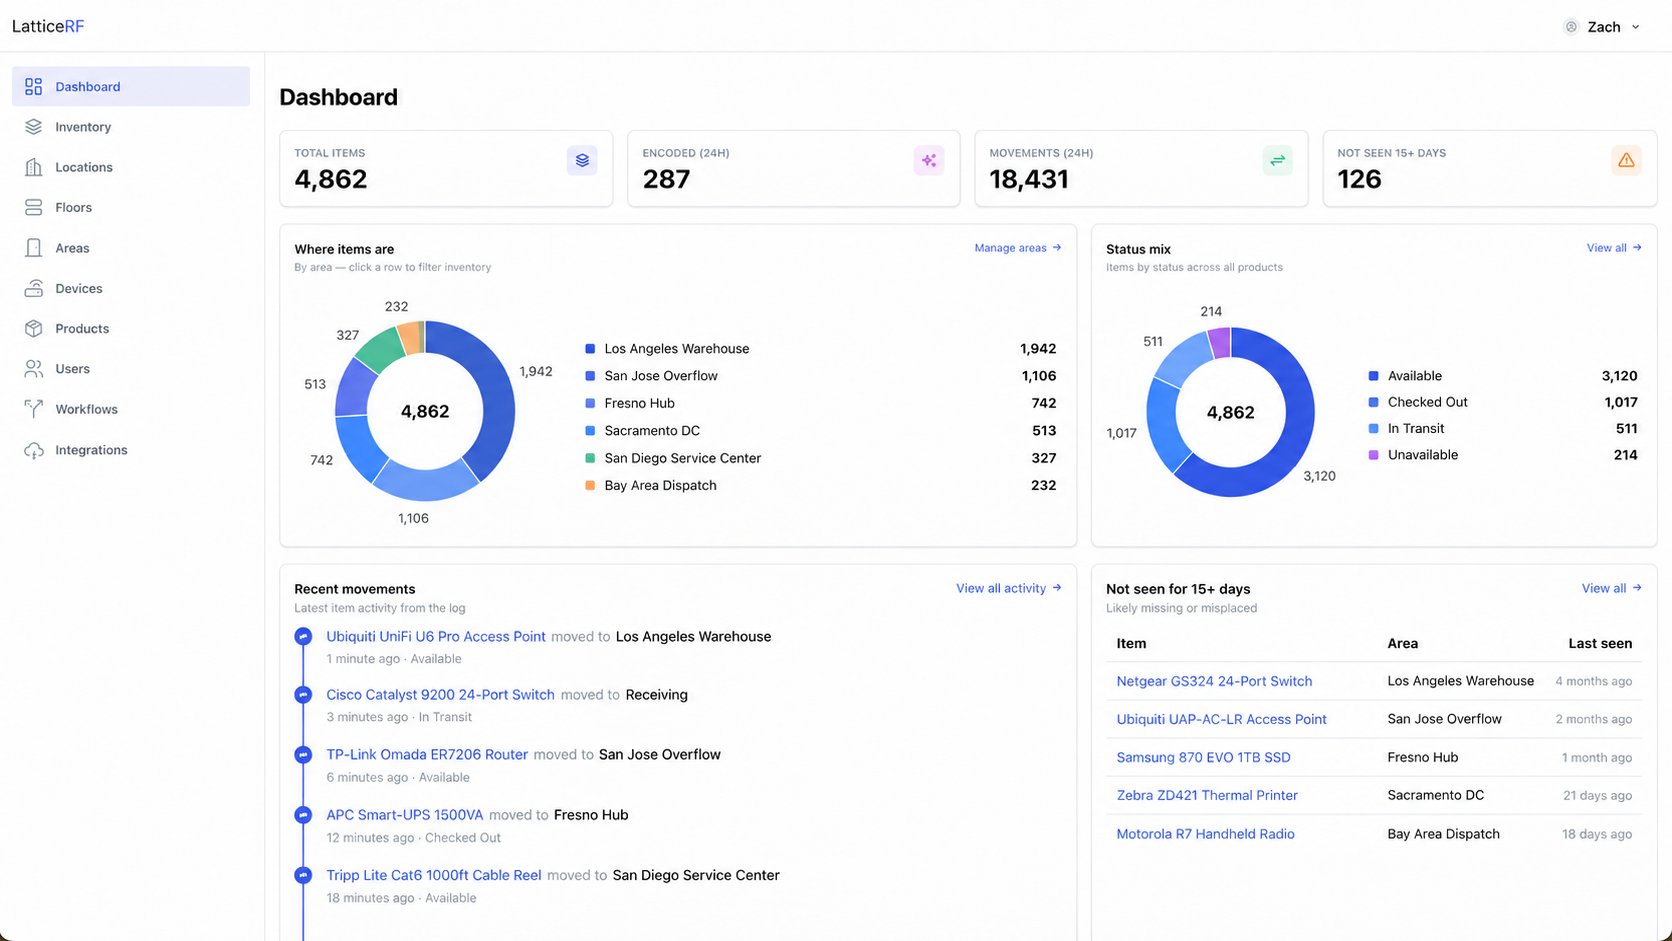
Task: Open the Zach user menu dropdown
Action: tap(1602, 27)
